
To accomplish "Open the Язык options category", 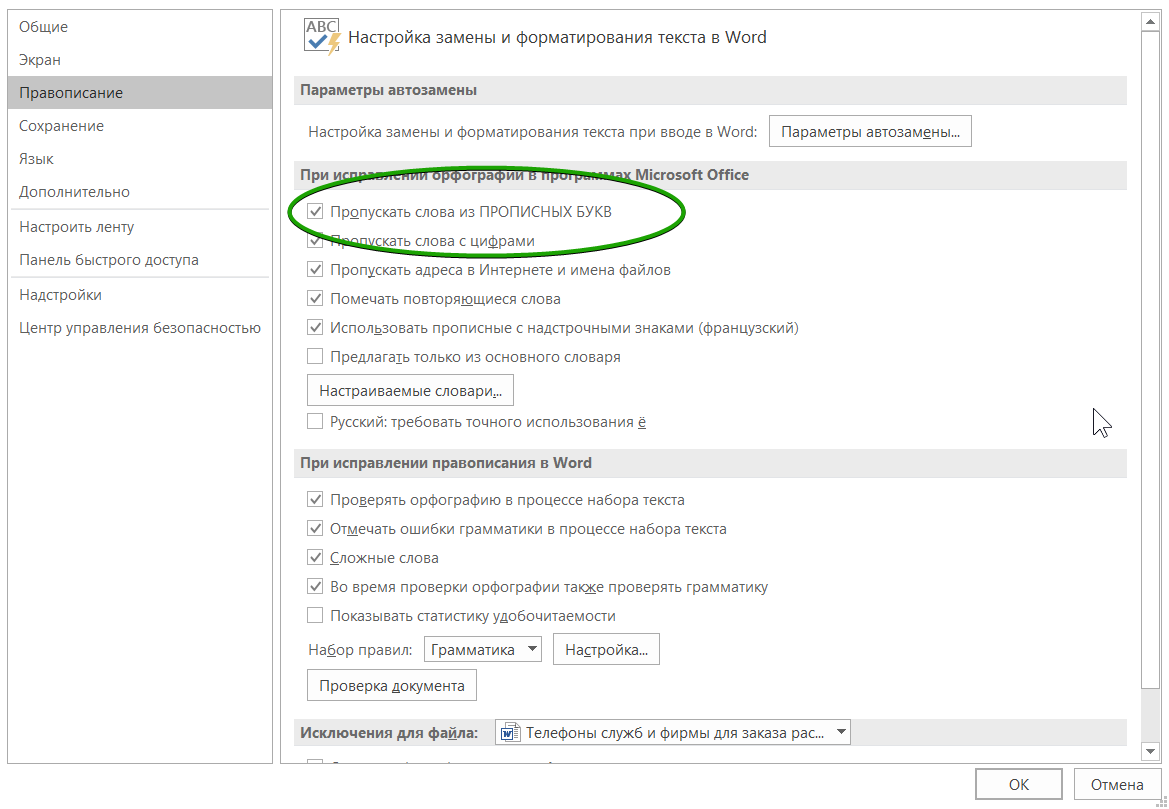I will coord(139,159).
